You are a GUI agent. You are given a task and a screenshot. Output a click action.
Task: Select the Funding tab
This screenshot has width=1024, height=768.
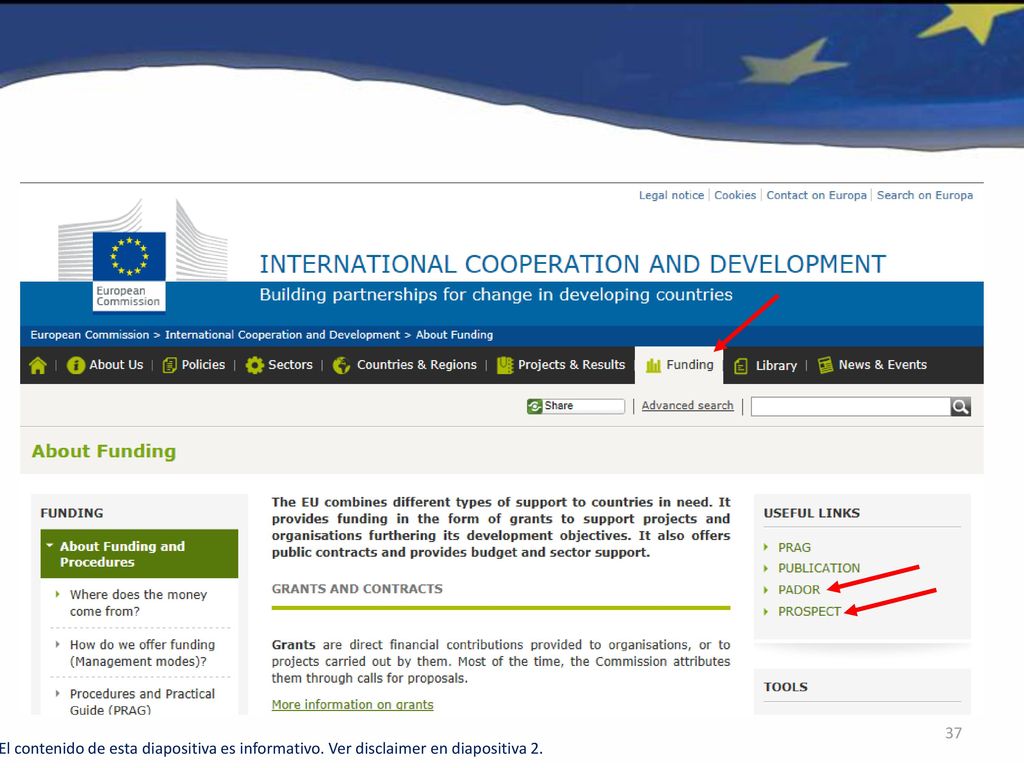pyautogui.click(x=679, y=365)
